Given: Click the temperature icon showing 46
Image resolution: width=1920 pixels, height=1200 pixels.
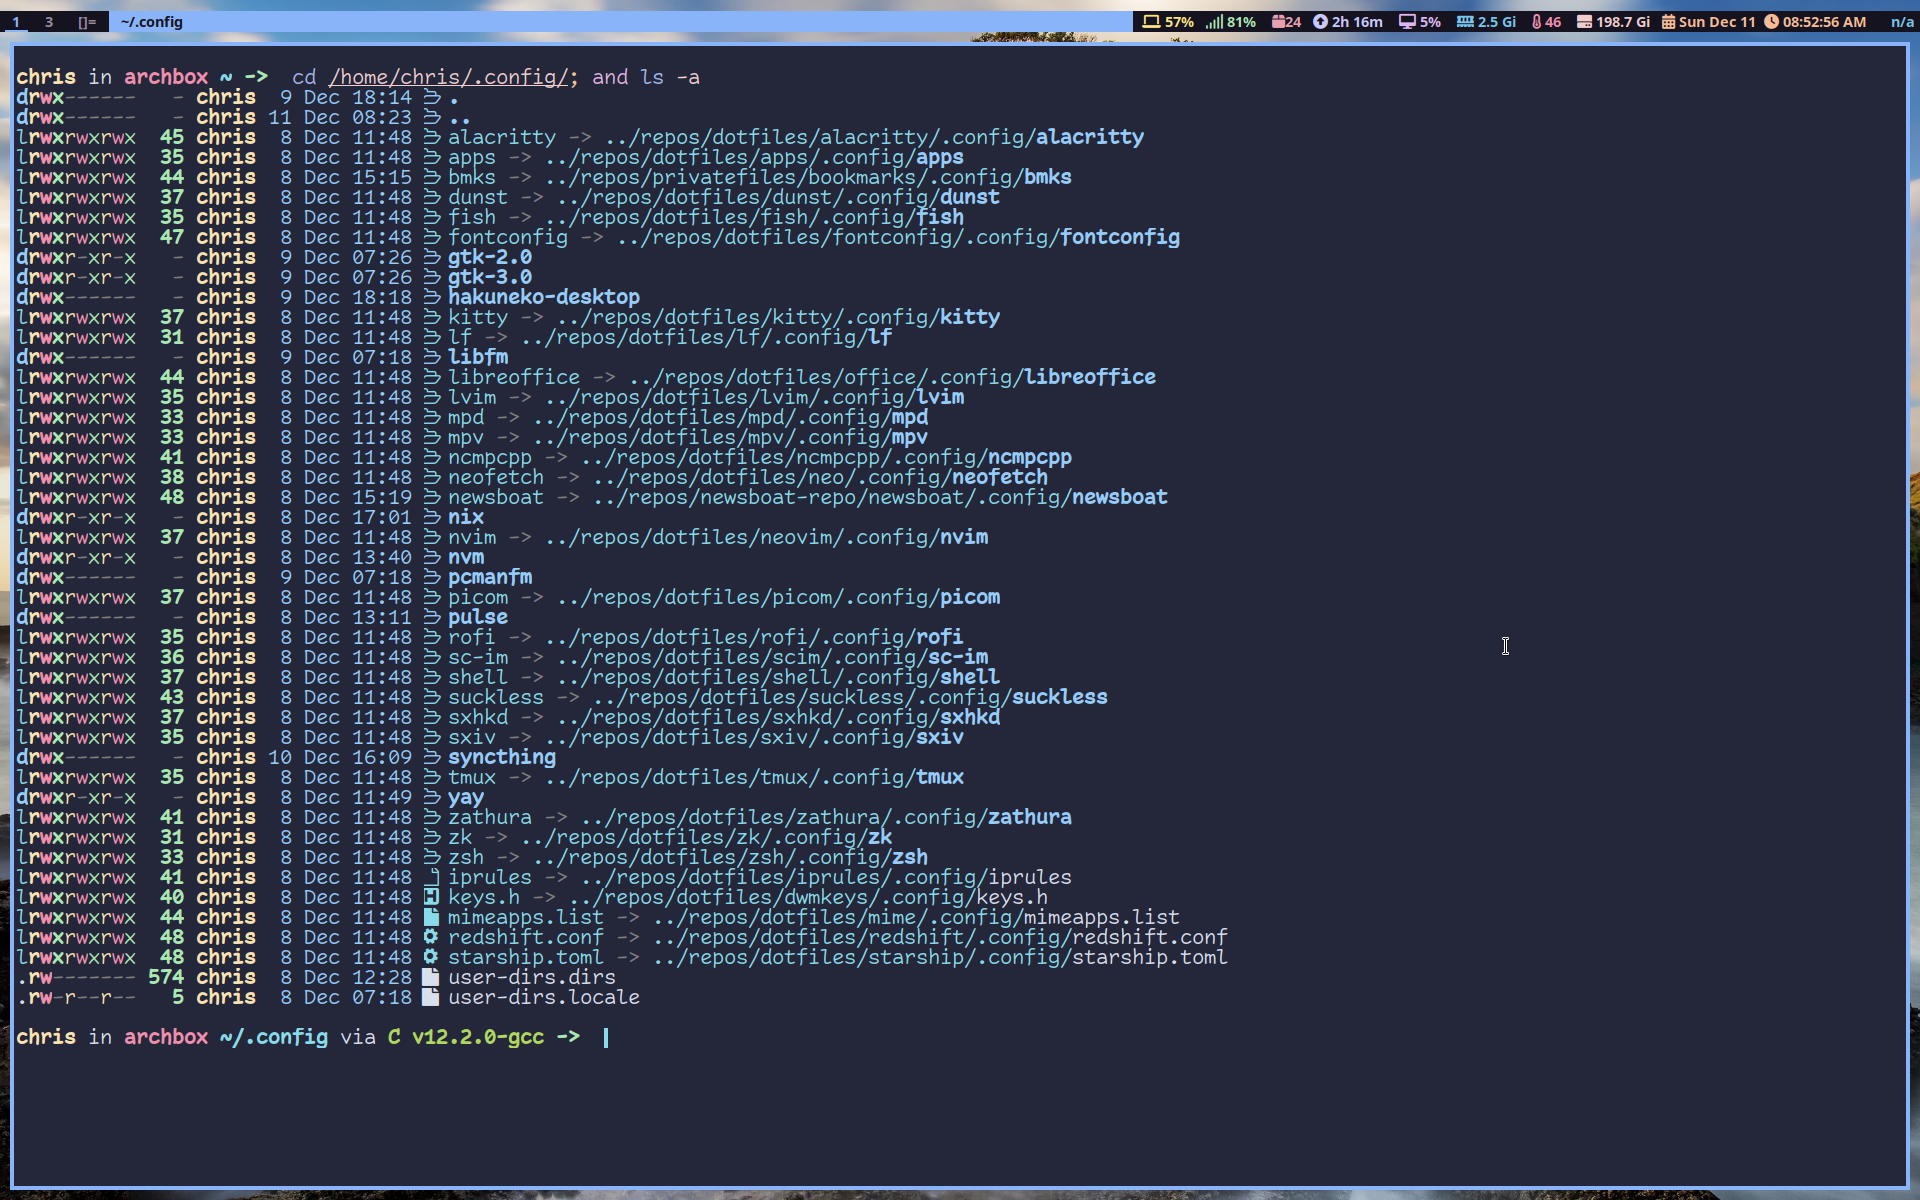Looking at the screenshot, I should point(1536,22).
